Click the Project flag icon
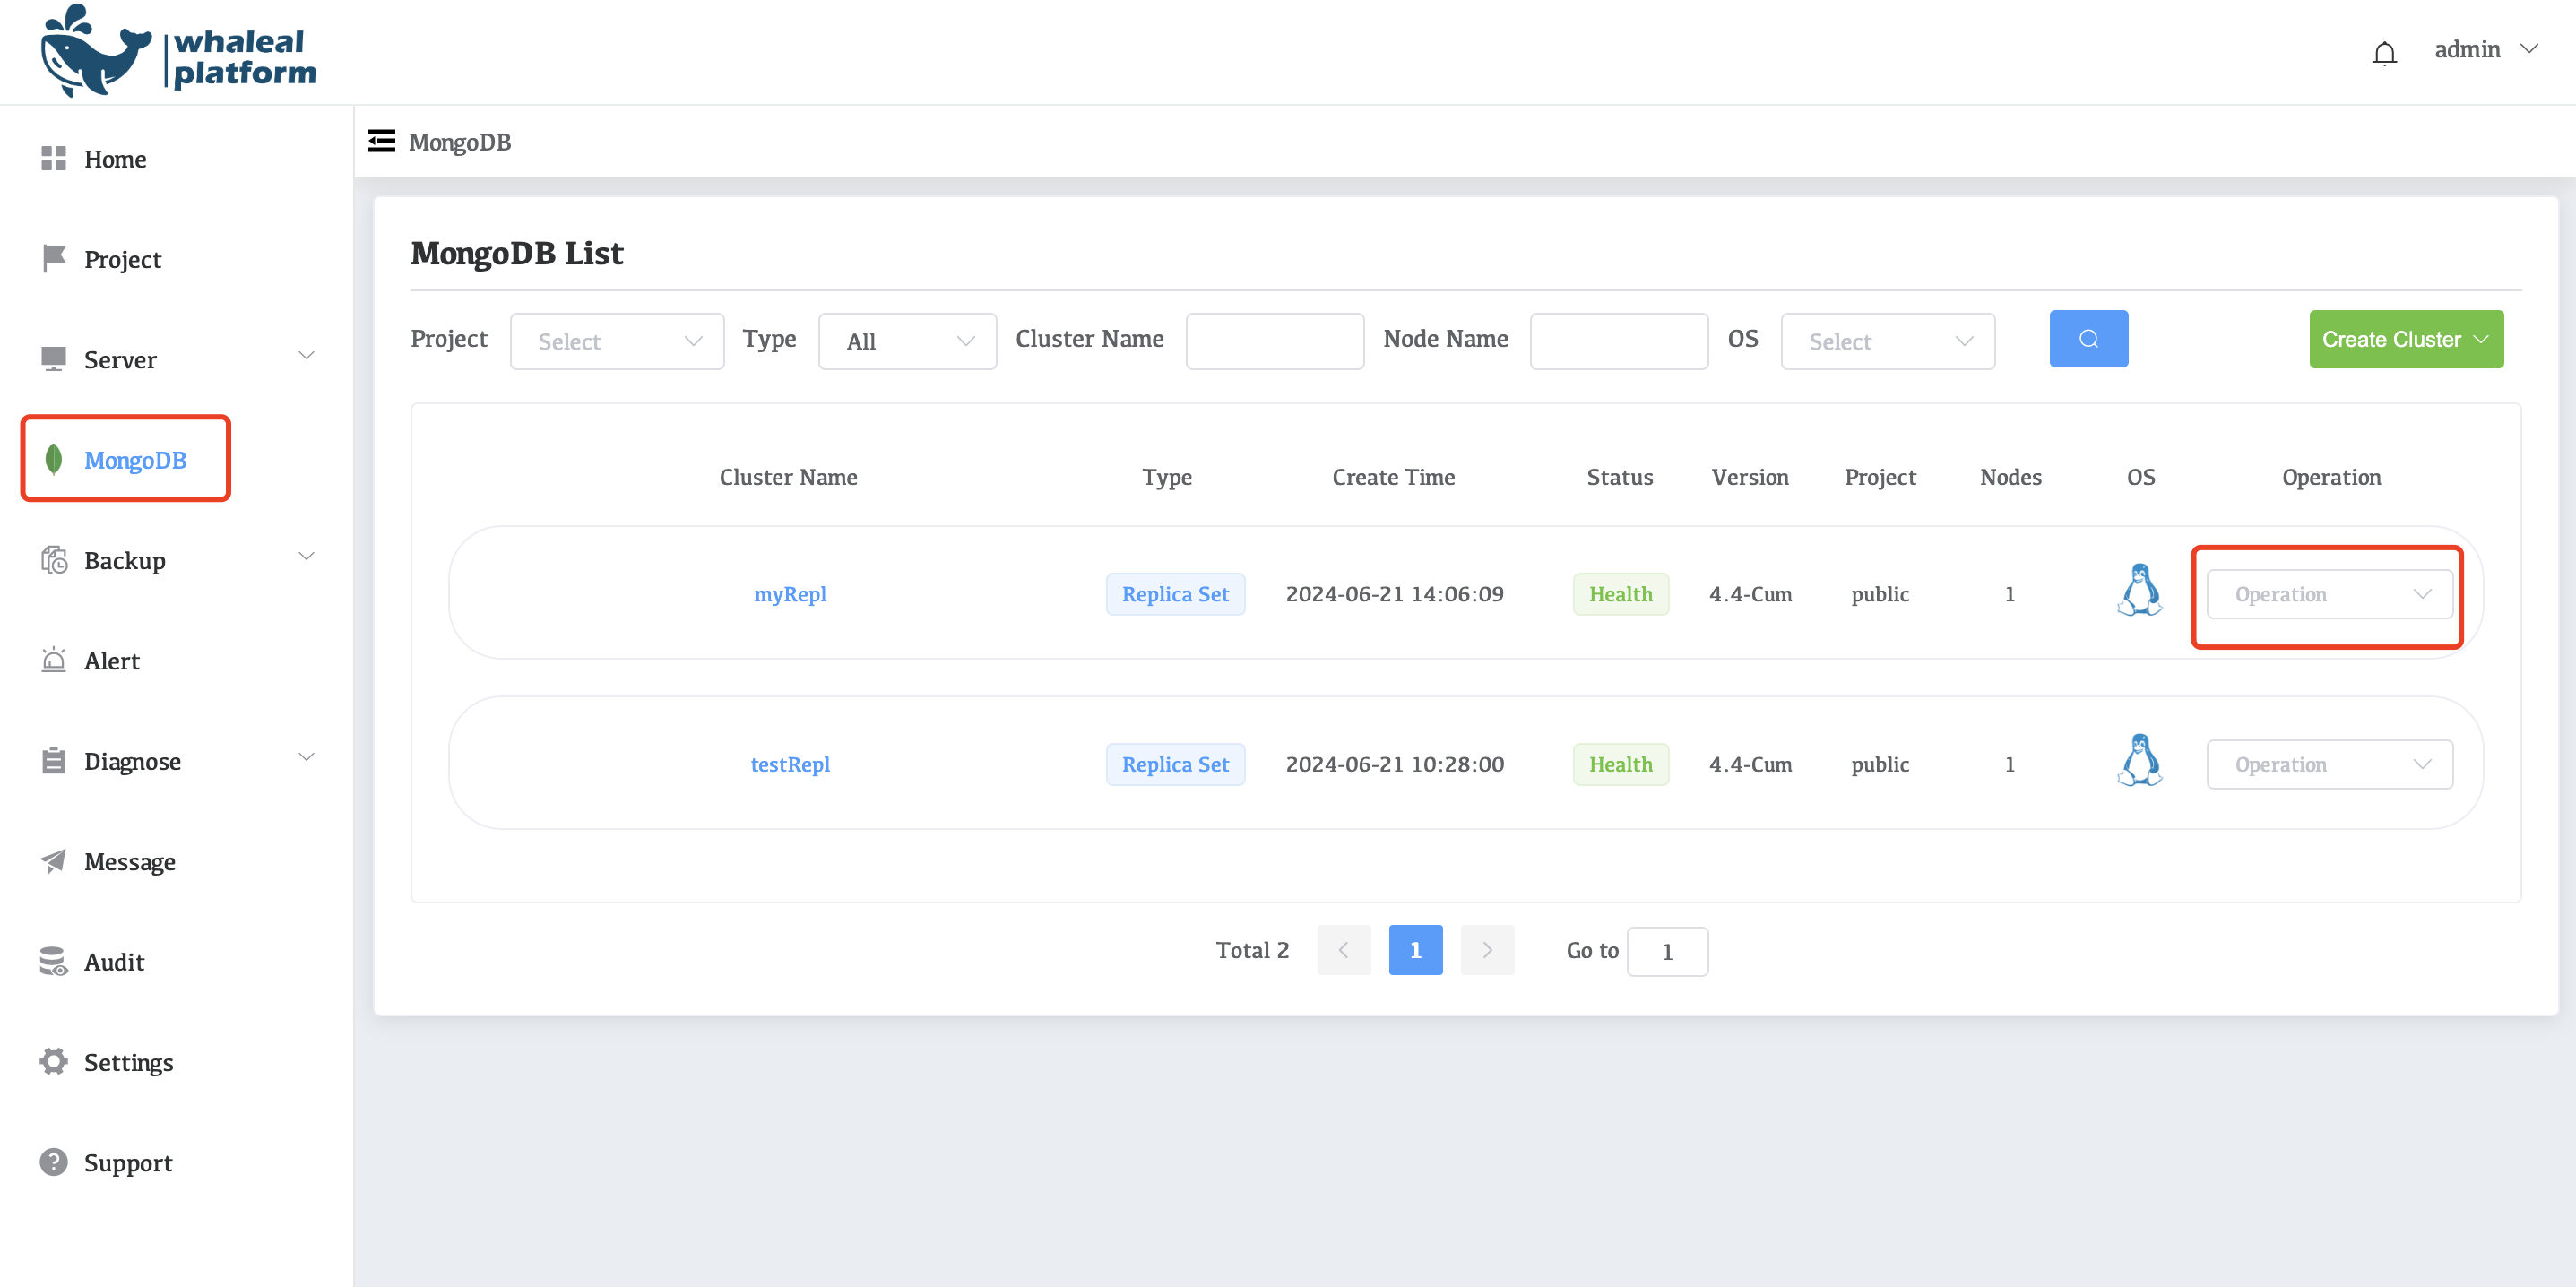The image size is (2576, 1287). coord(54,258)
